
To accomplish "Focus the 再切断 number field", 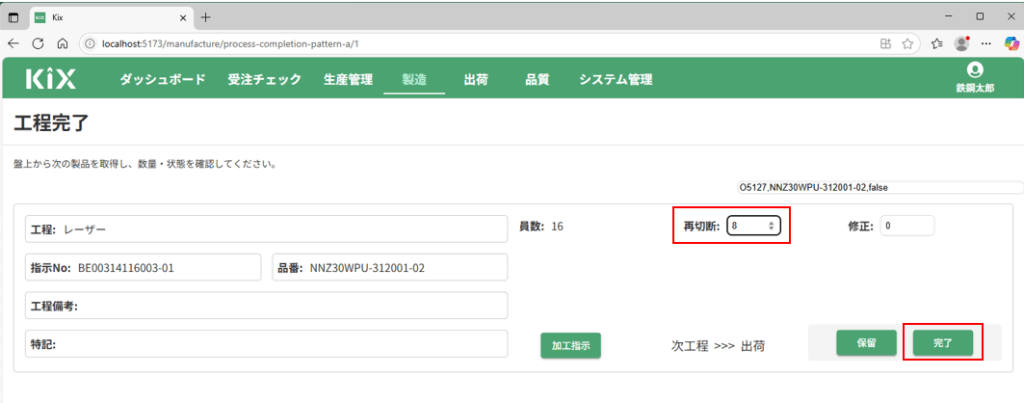I will (x=753, y=225).
